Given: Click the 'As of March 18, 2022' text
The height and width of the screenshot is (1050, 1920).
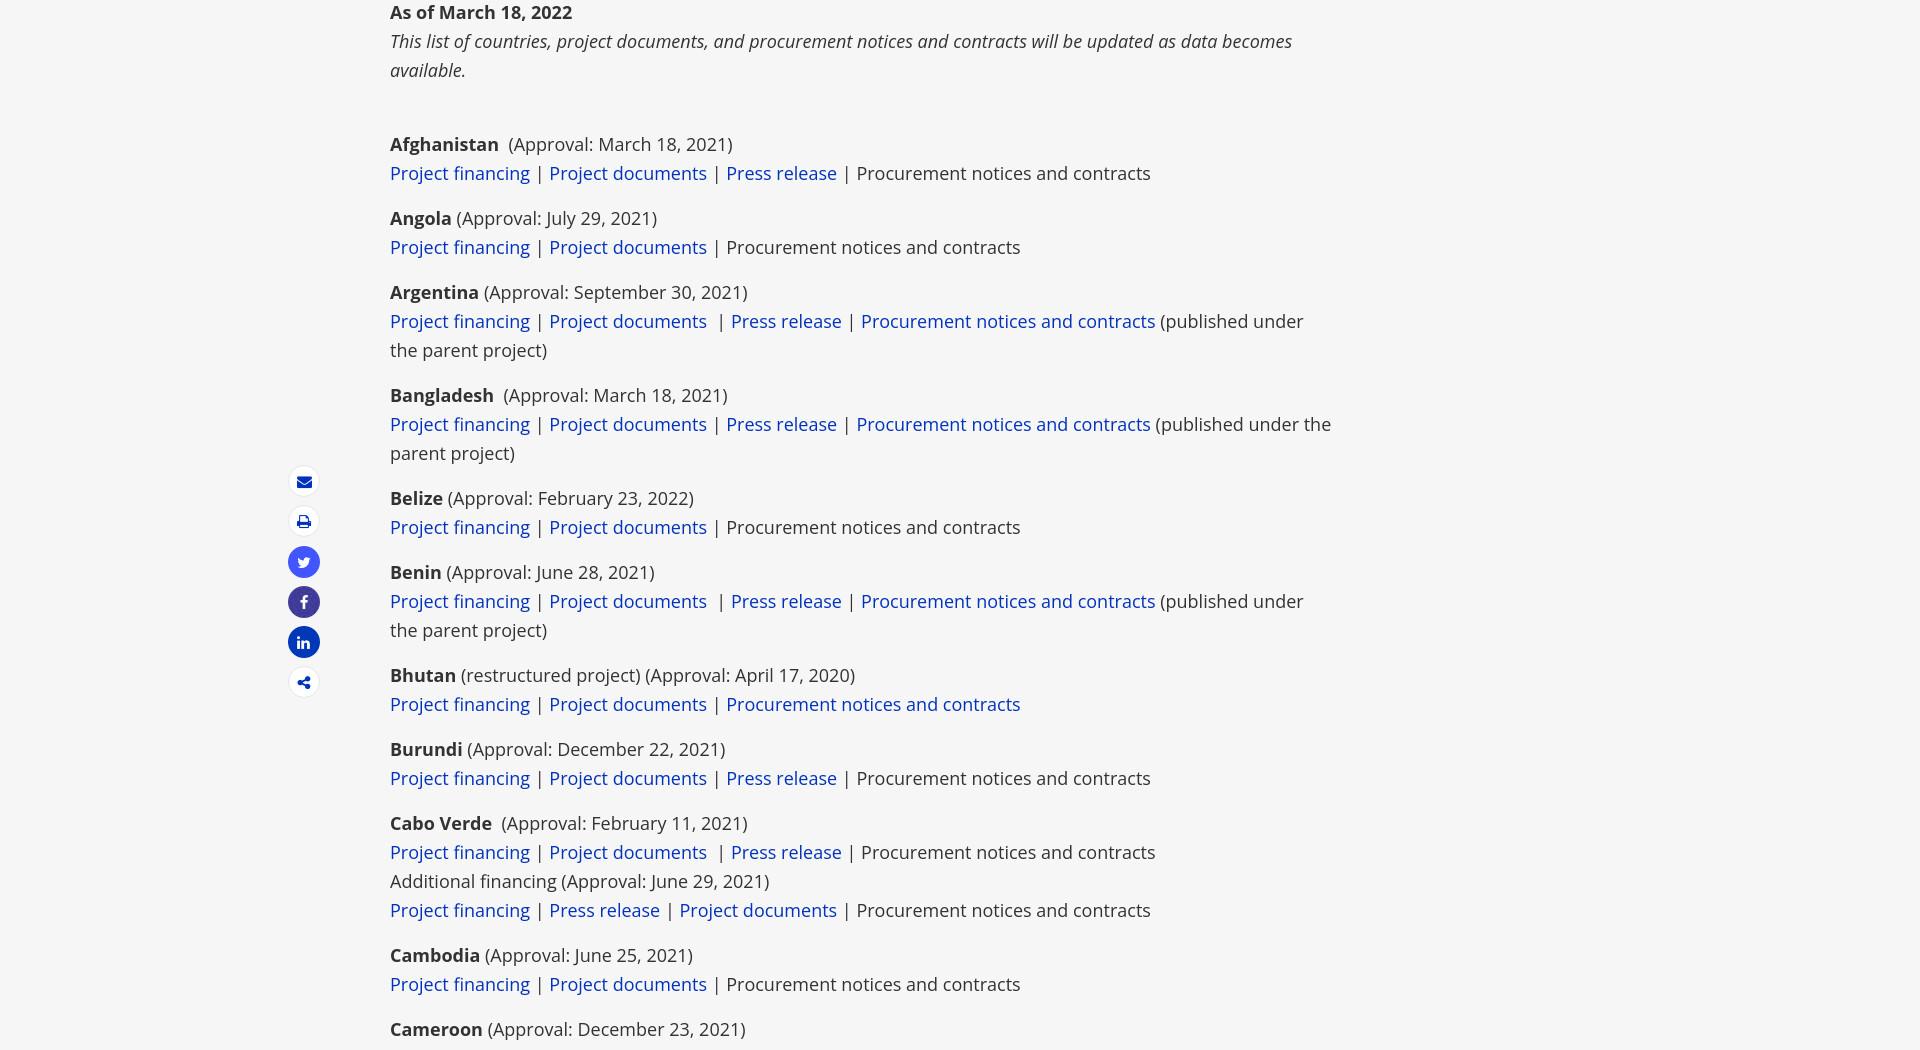Looking at the screenshot, I should (481, 12).
